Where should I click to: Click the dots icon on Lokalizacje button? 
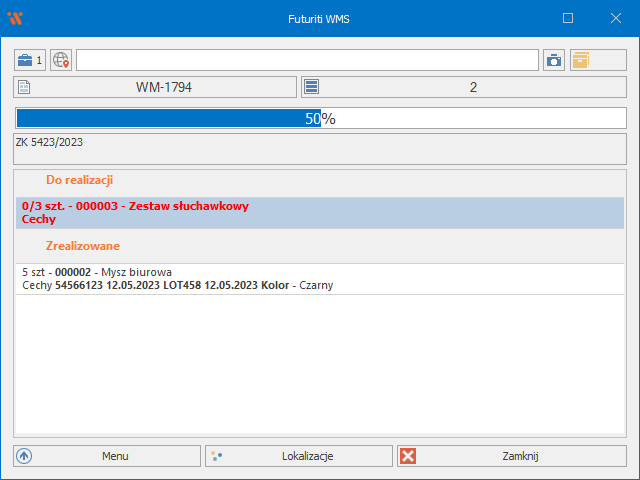tap(216, 456)
